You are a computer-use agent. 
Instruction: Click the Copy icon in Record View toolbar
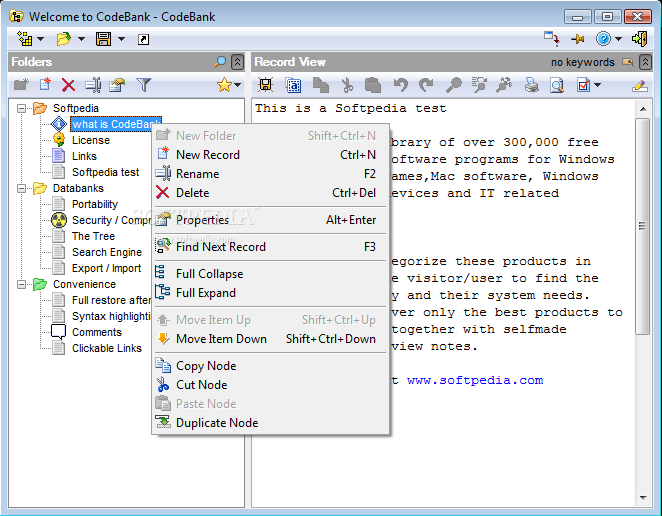point(321,85)
